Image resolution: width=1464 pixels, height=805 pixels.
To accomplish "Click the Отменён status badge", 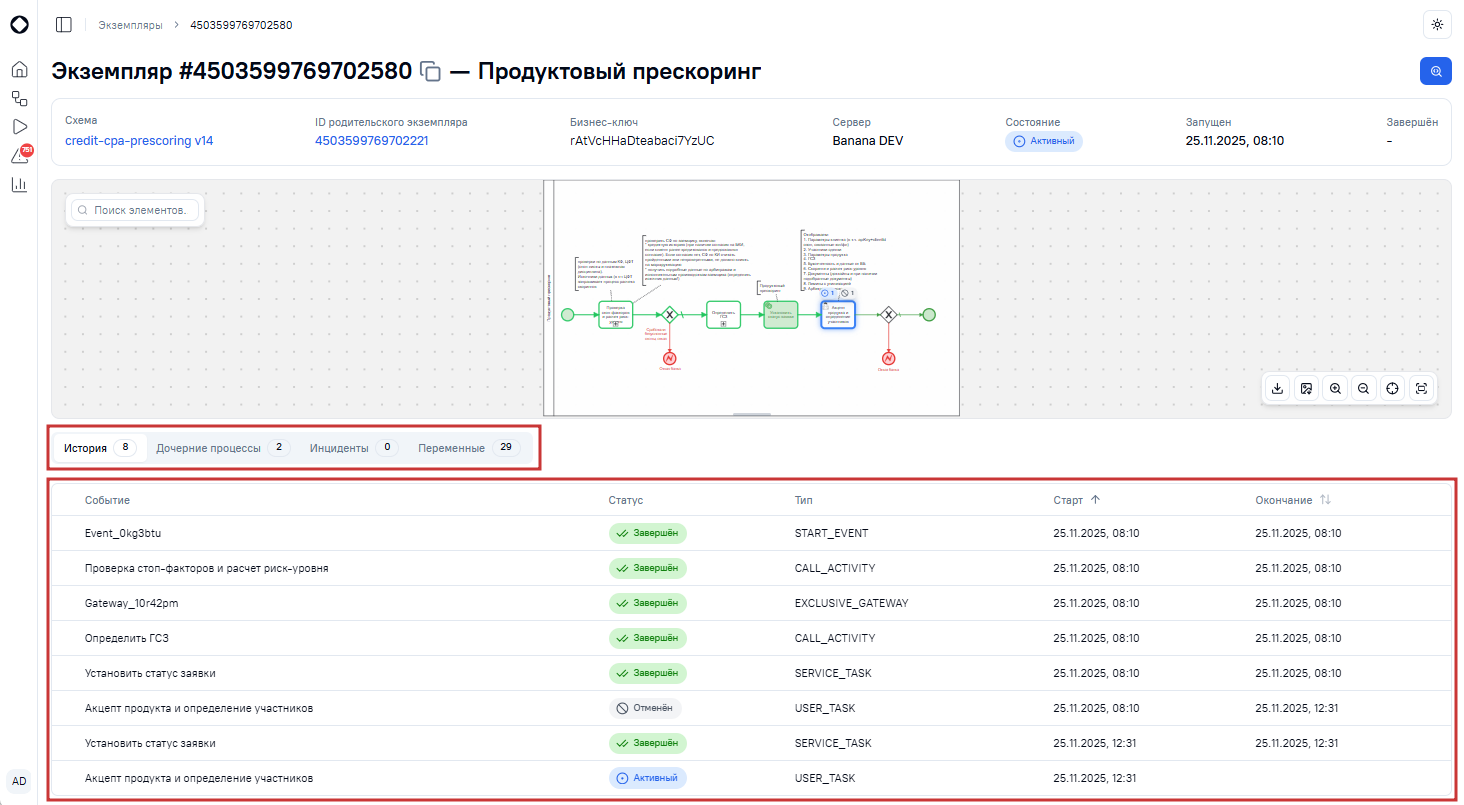I will (645, 708).
